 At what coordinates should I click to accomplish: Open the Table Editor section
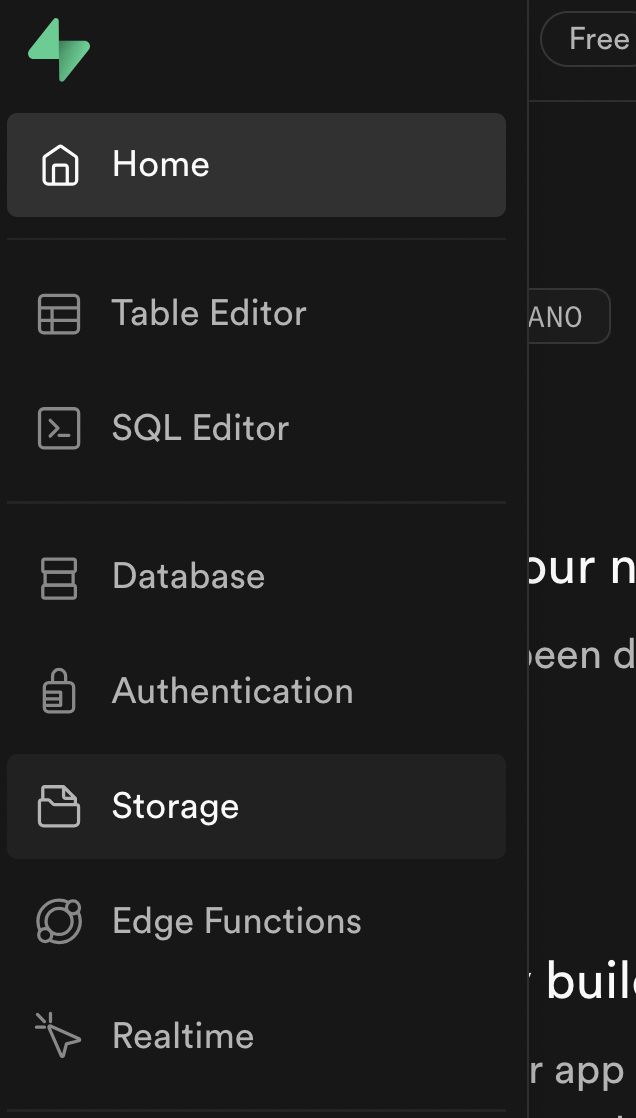click(x=209, y=313)
